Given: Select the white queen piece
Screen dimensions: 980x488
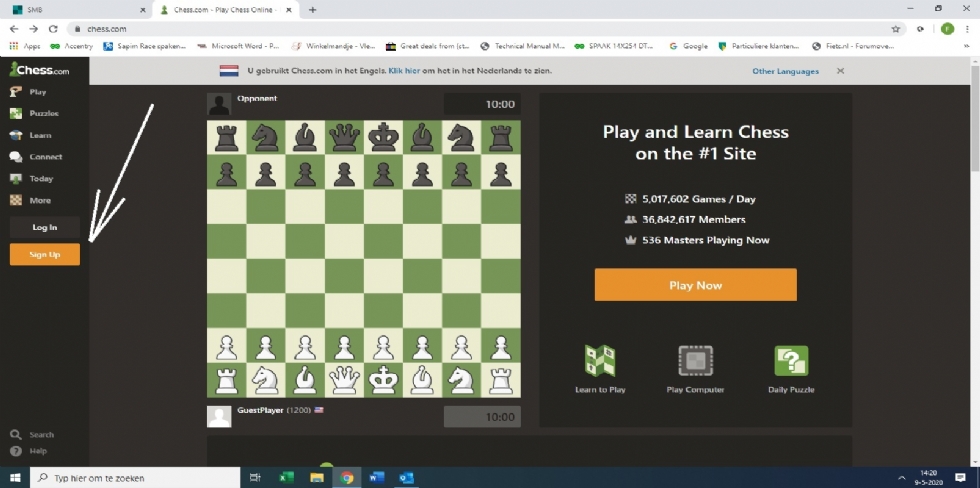Looking at the screenshot, I should point(344,379).
